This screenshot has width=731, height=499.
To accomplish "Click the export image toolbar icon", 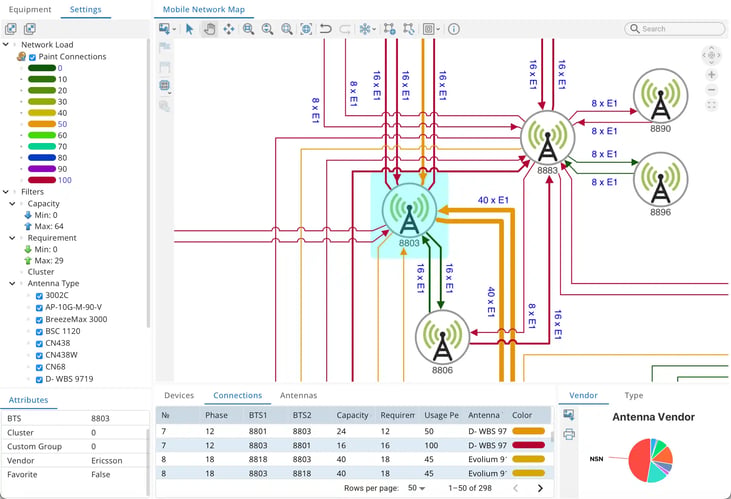I will pos(164,29).
